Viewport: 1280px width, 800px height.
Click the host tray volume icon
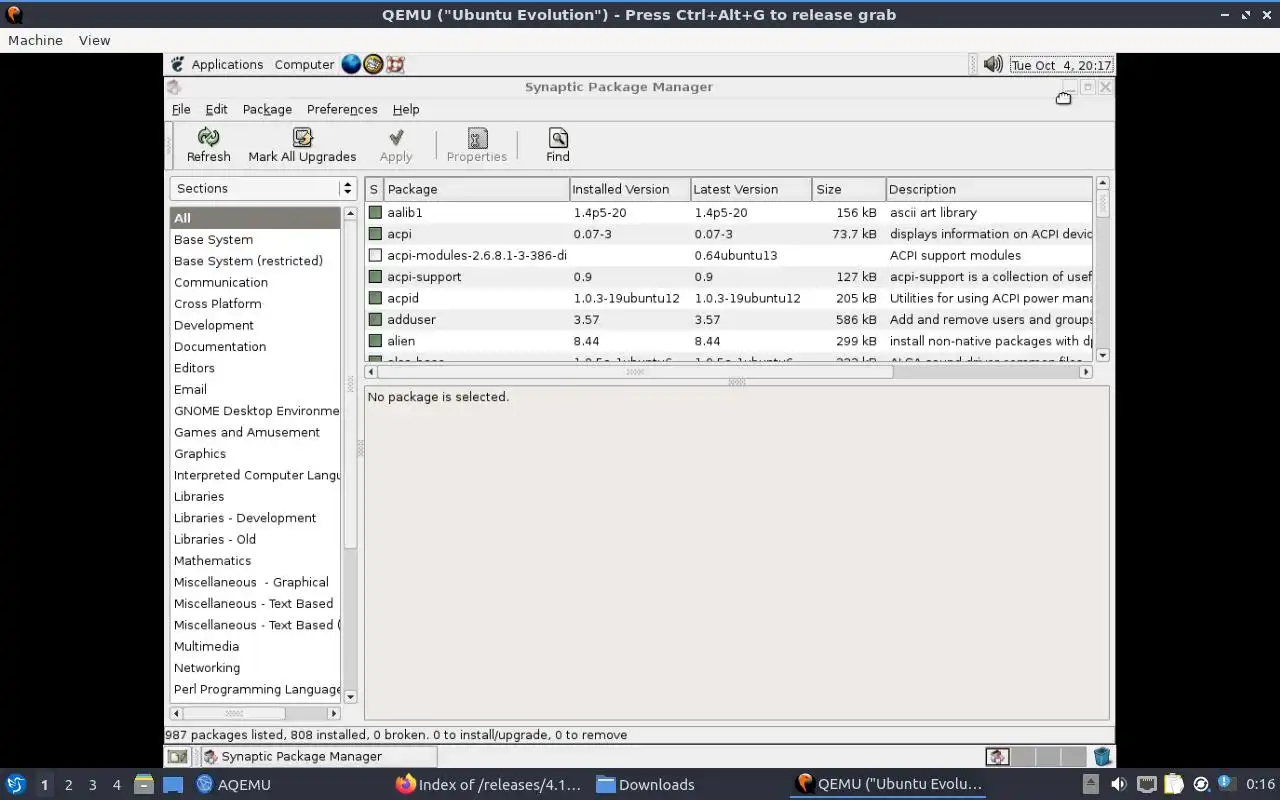tap(1118, 785)
